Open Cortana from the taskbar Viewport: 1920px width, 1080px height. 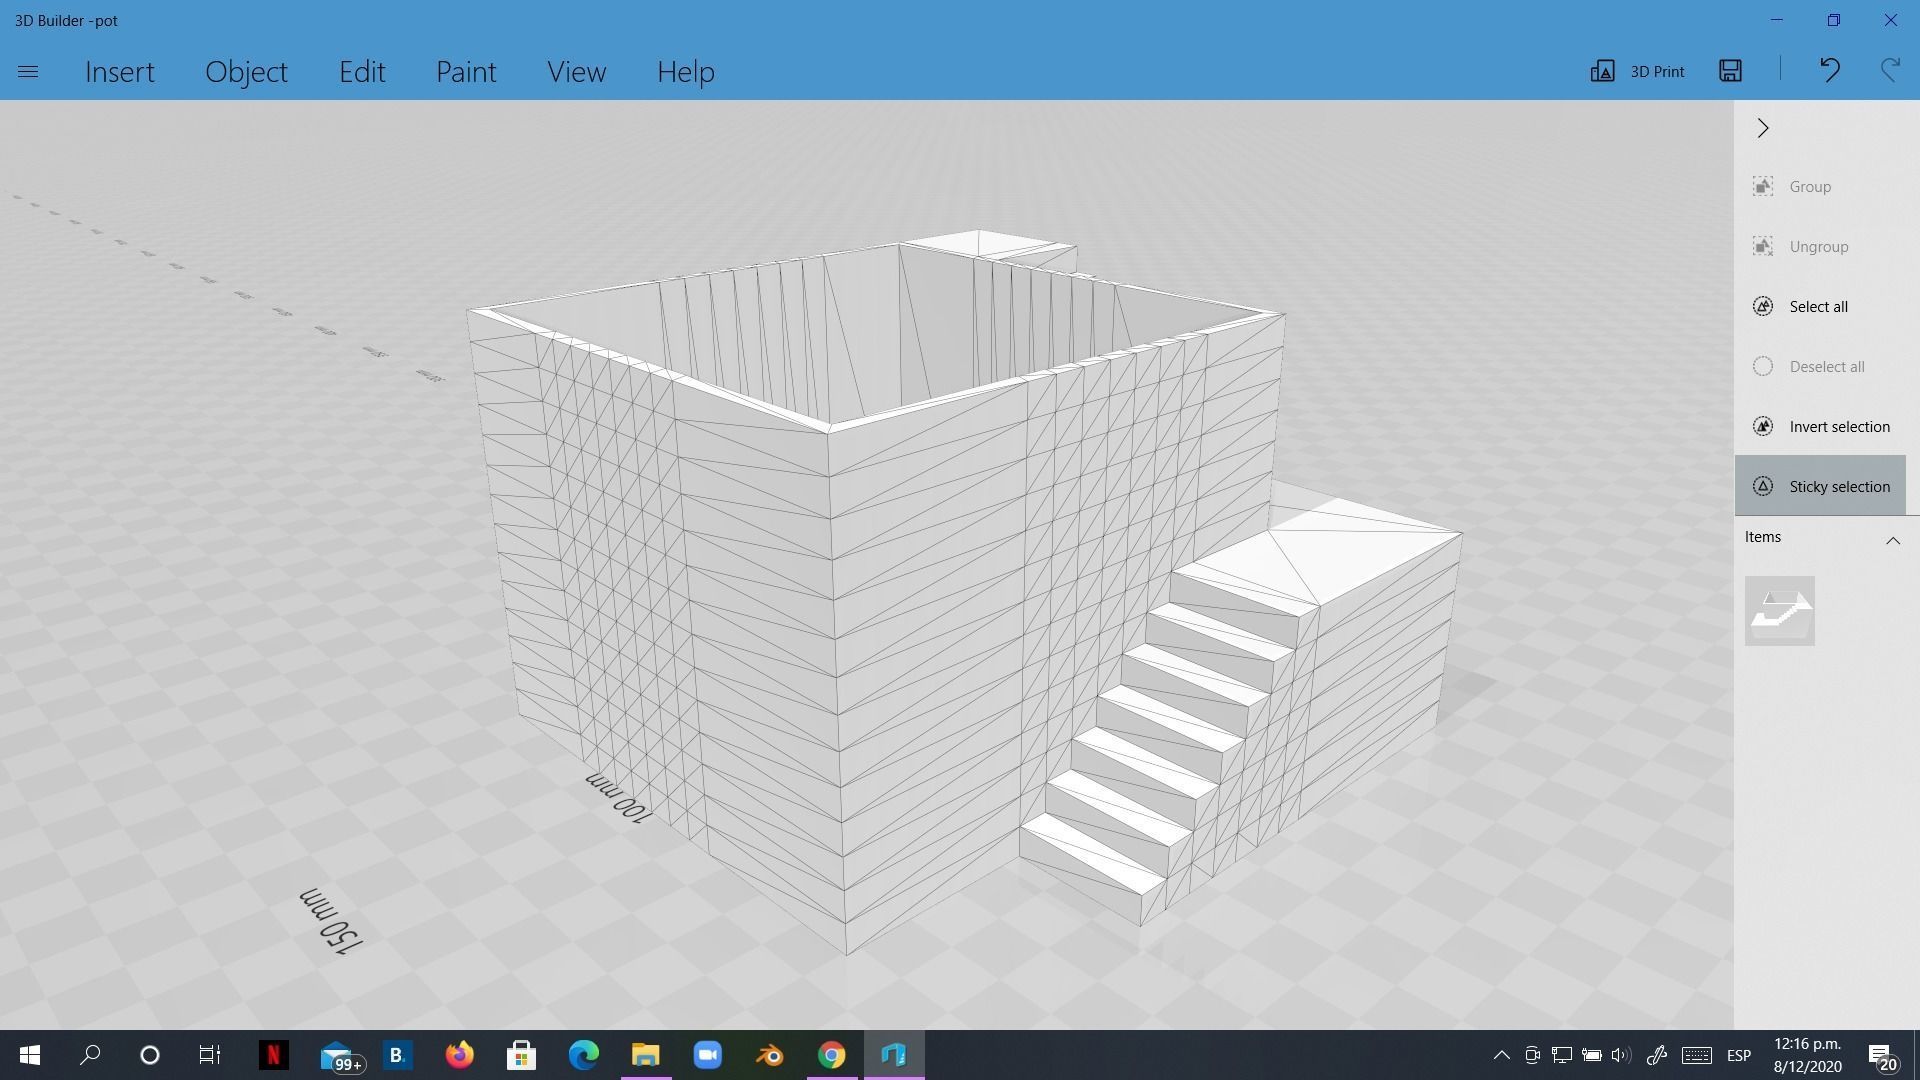150,1055
